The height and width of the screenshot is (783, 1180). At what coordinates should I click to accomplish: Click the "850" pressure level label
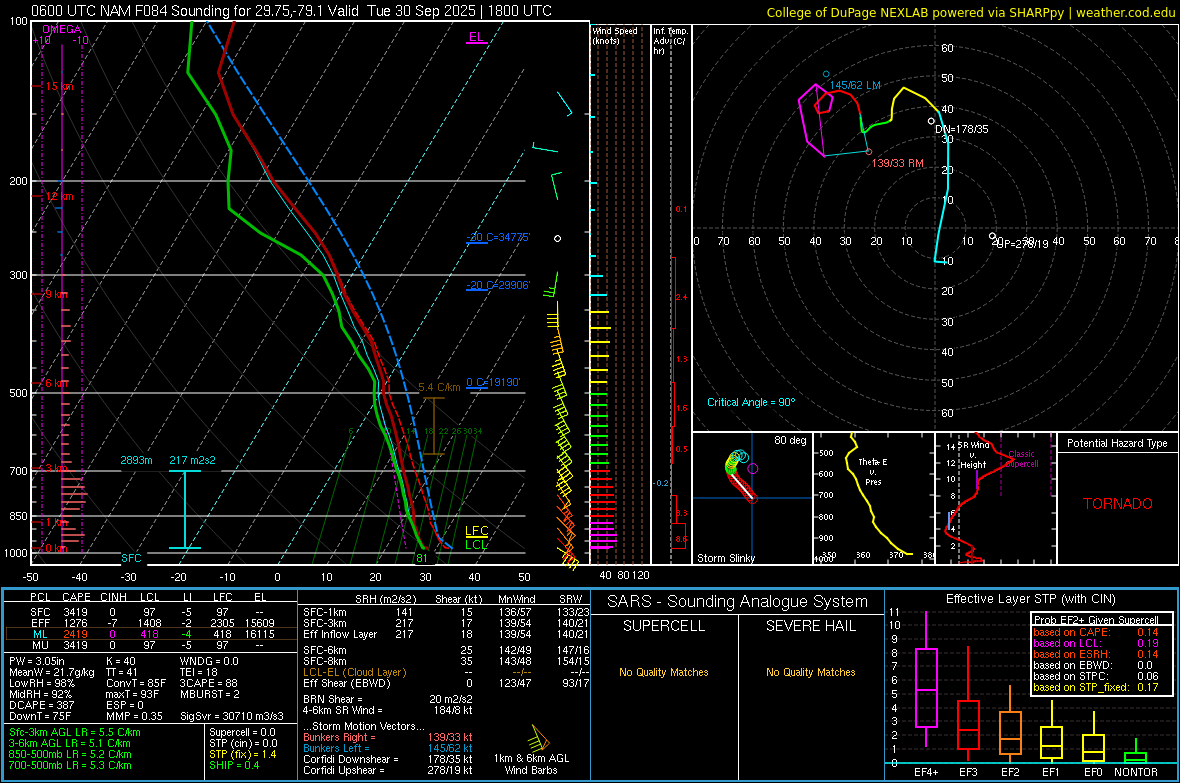(x=18, y=516)
